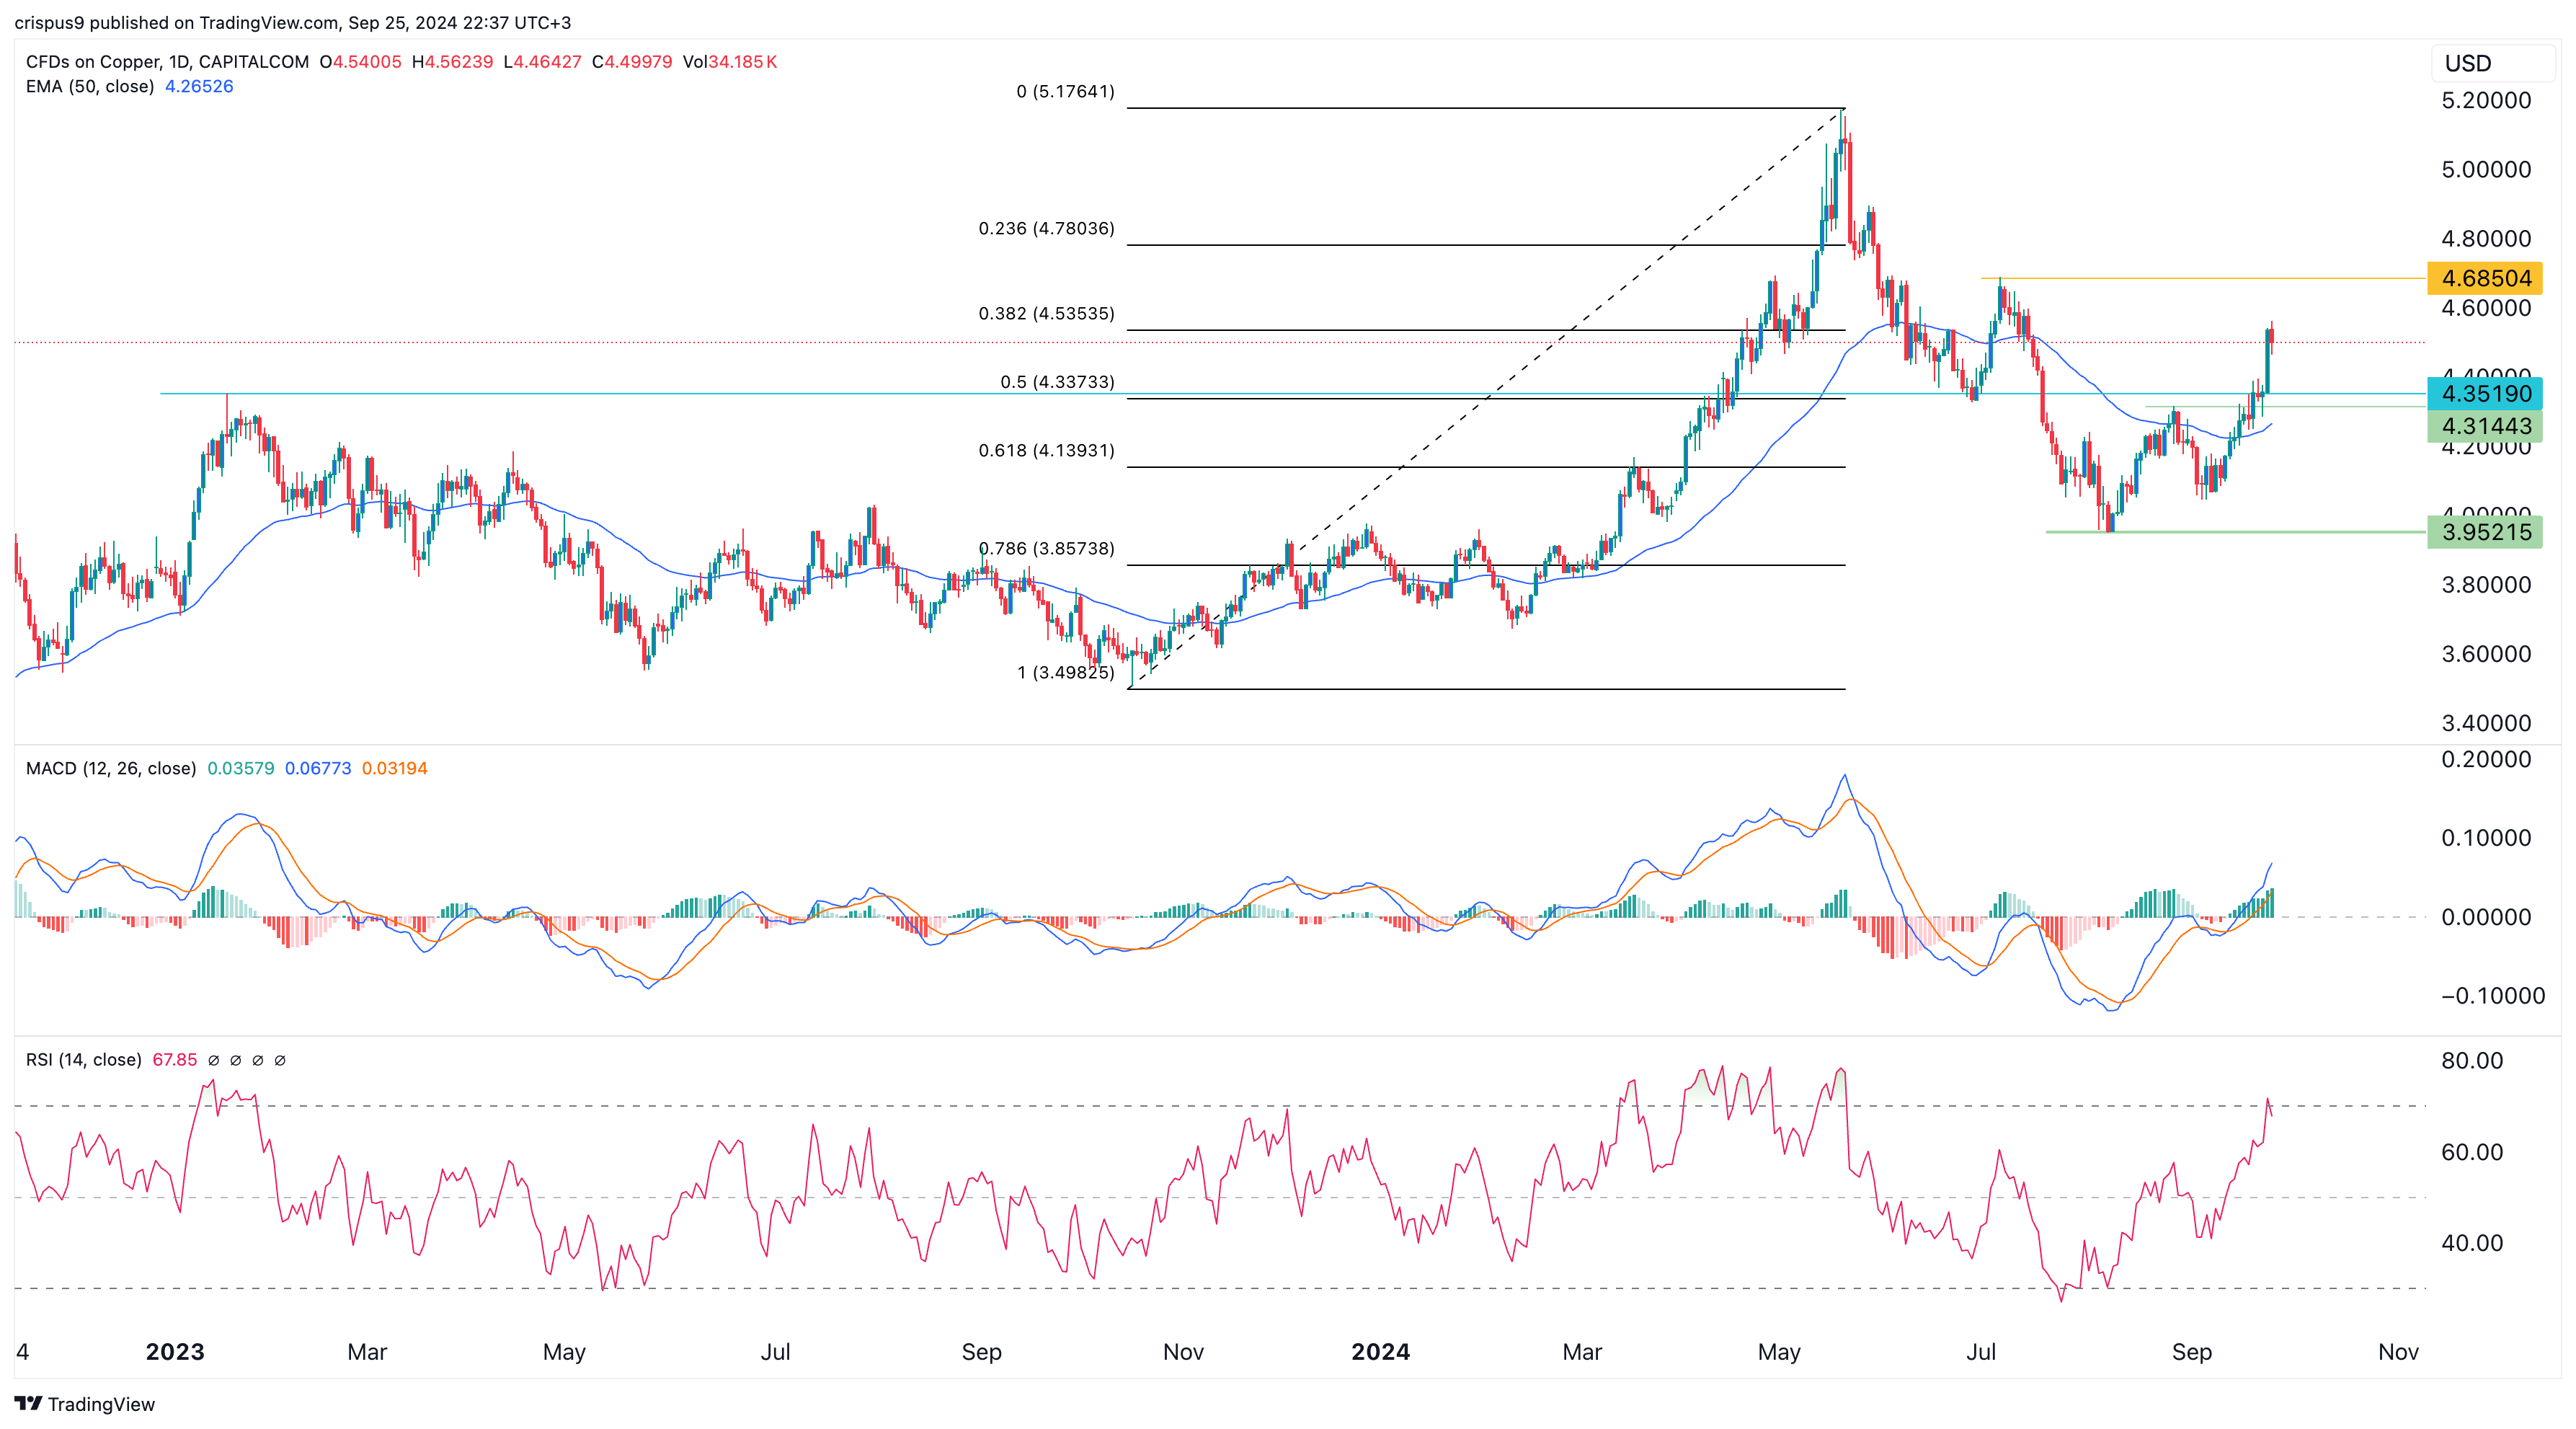Click the 3.60000 price axis value
2576x1429 pixels.
pos(2486,654)
